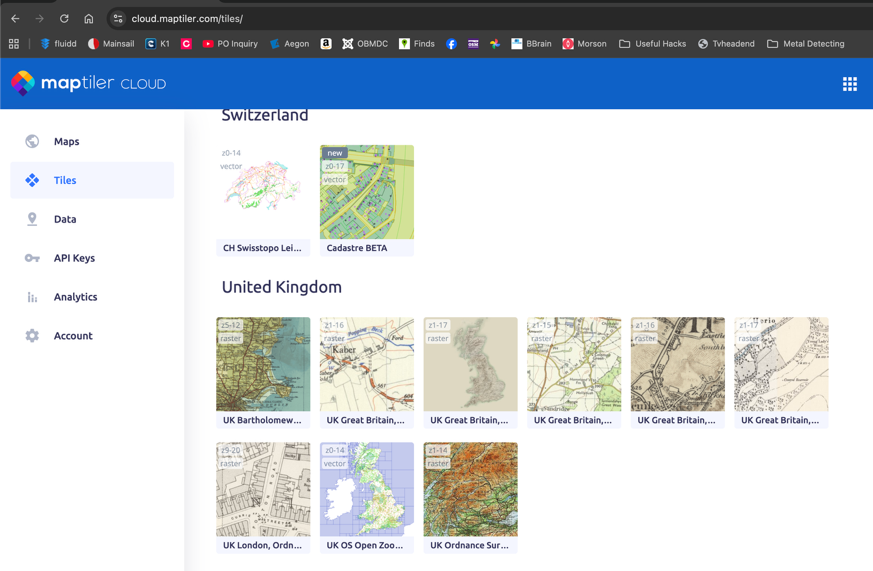Select Tiles in the sidebar
The width and height of the screenshot is (873, 571).
pos(92,180)
